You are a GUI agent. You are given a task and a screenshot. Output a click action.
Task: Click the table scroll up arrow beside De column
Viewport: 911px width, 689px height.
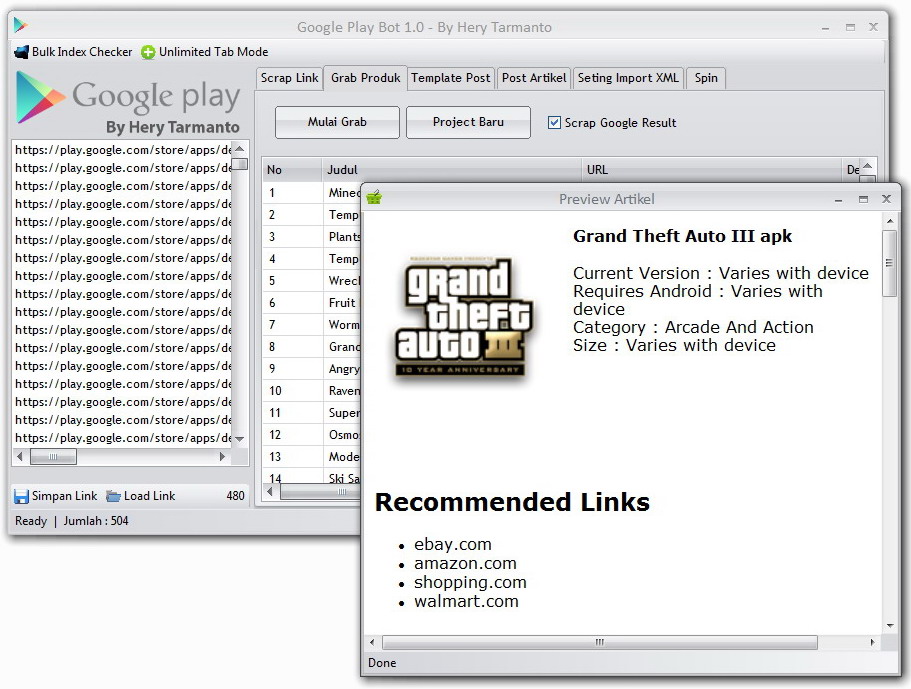[867, 166]
